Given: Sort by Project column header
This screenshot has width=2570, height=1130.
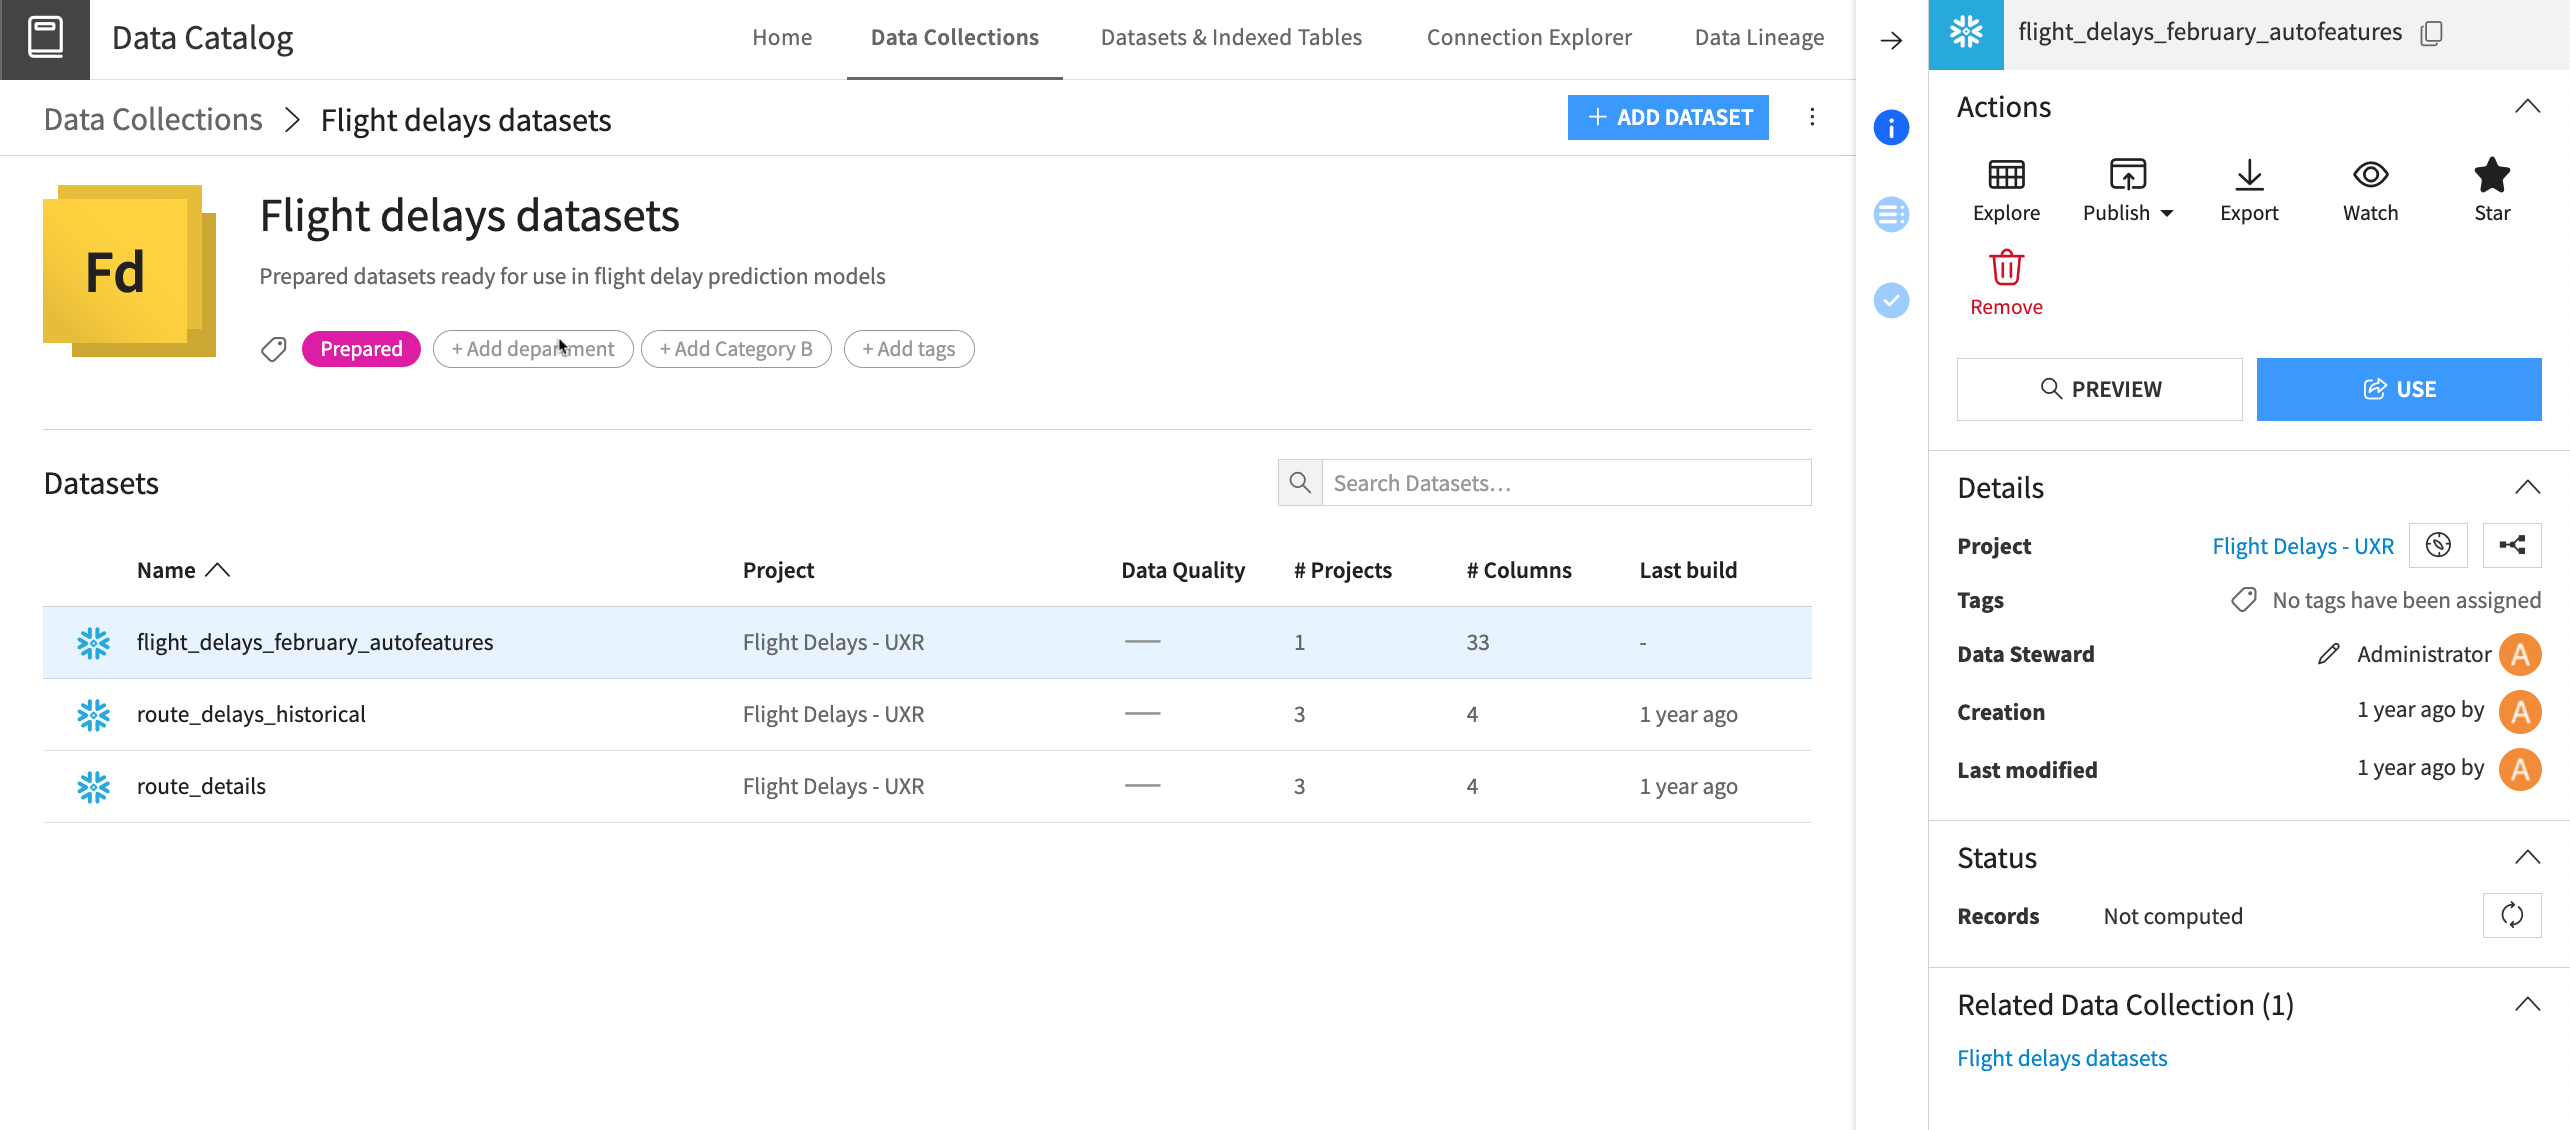Looking at the screenshot, I should click(778, 570).
